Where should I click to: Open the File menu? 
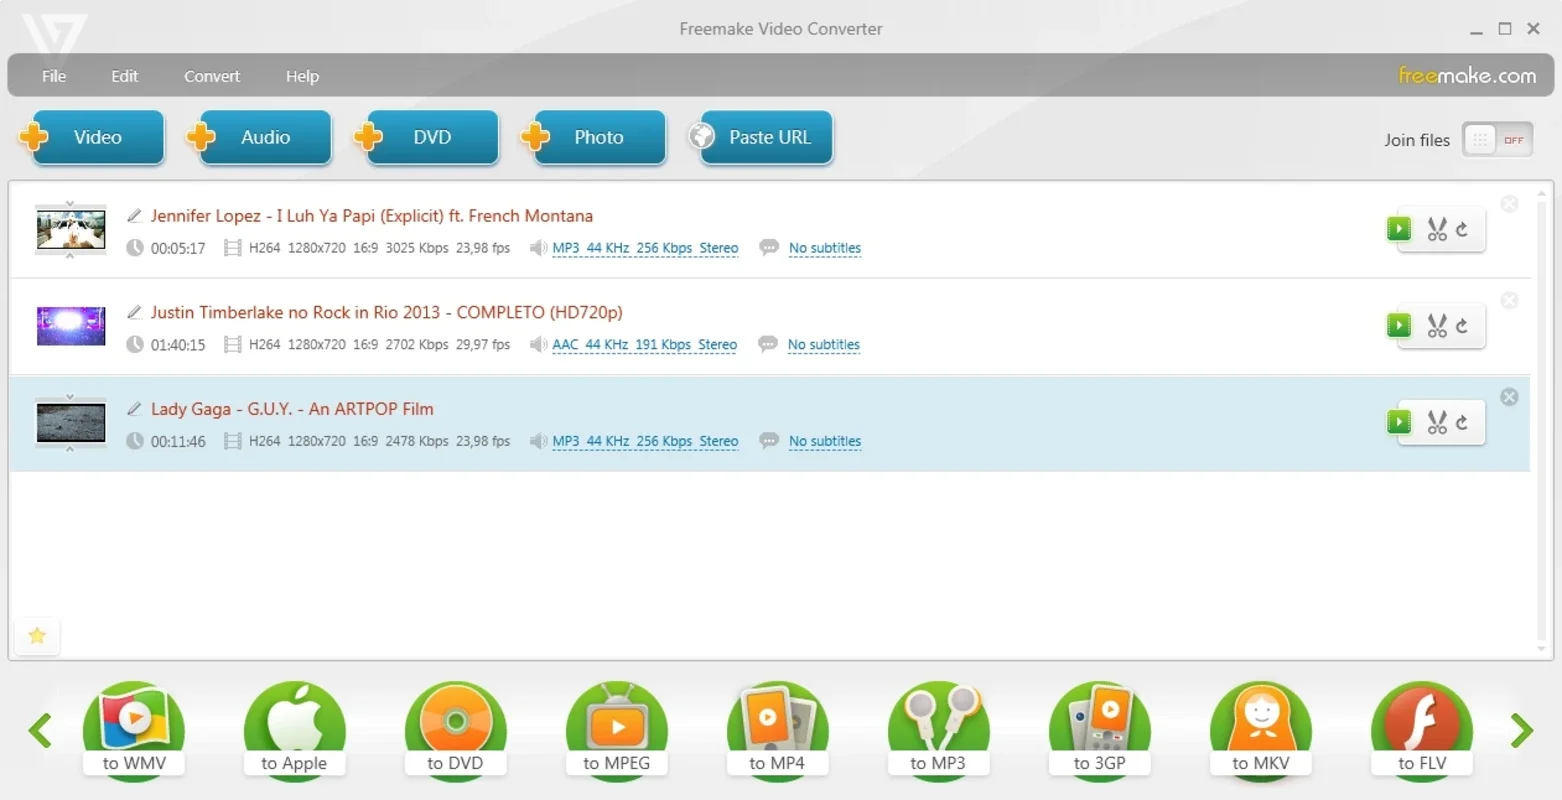(x=54, y=76)
